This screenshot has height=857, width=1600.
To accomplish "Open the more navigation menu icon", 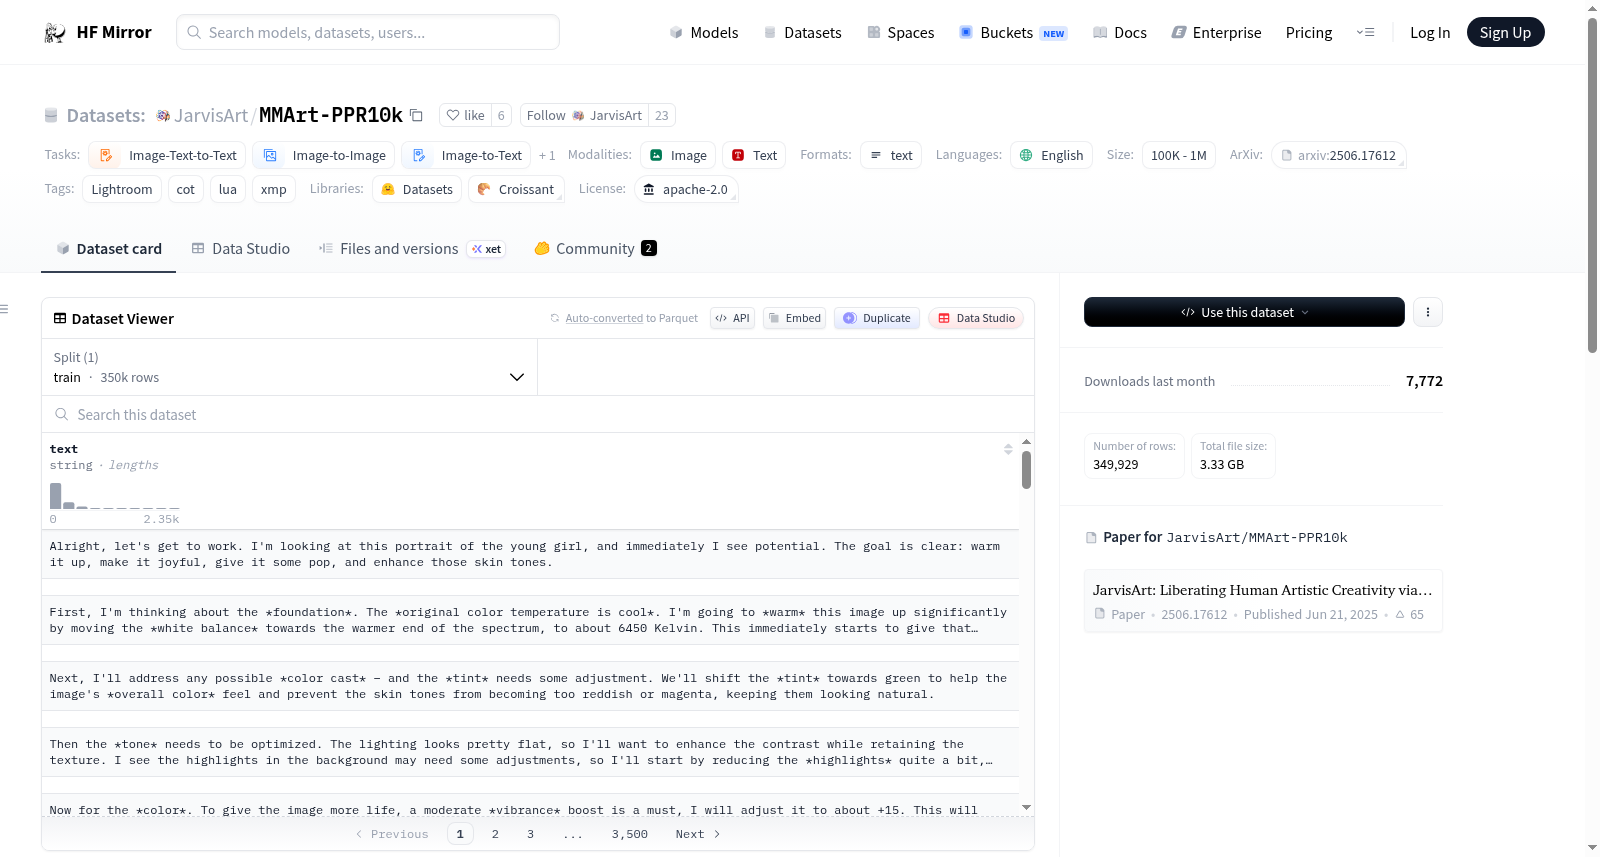I will coord(1365,32).
